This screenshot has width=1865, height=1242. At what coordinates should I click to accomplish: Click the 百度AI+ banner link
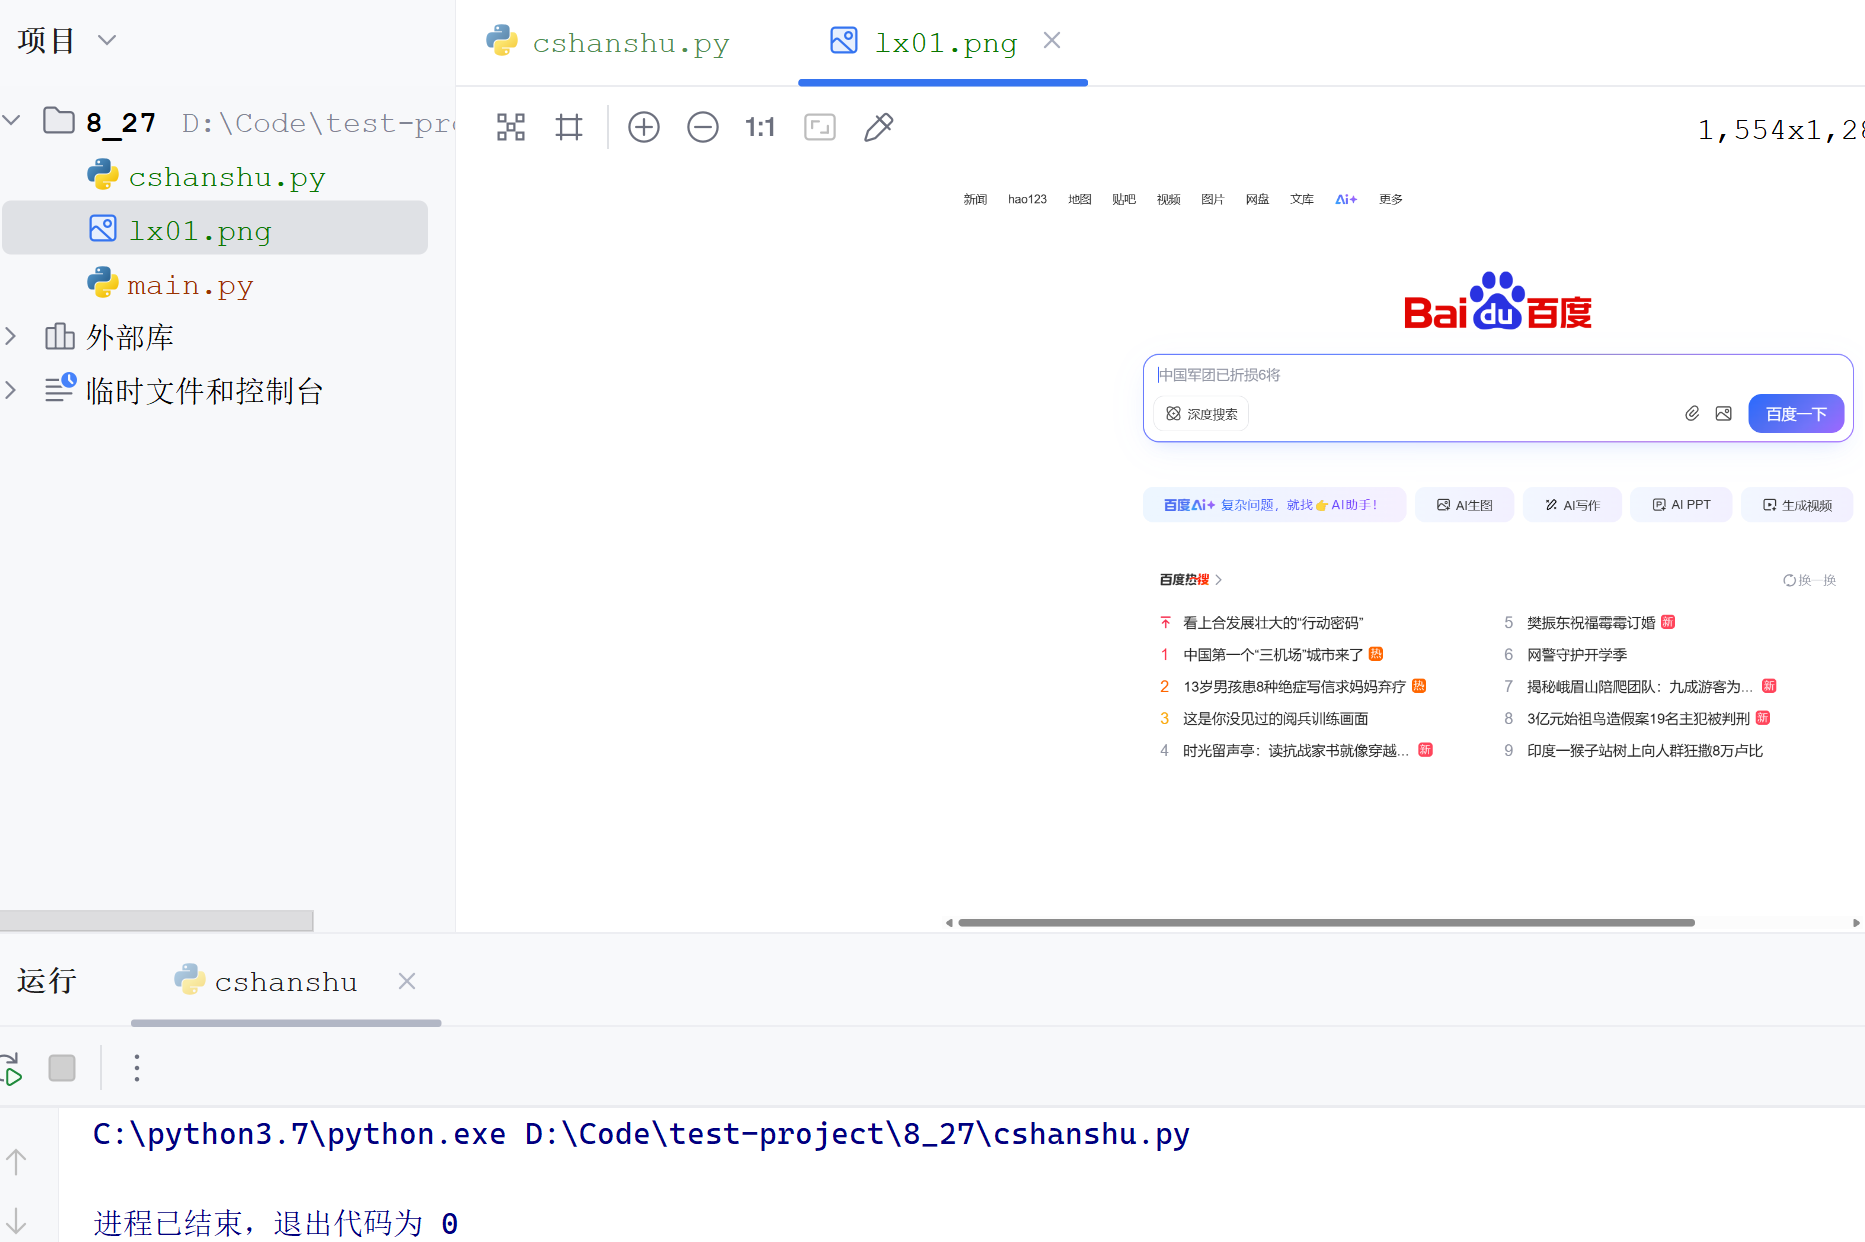(1274, 505)
